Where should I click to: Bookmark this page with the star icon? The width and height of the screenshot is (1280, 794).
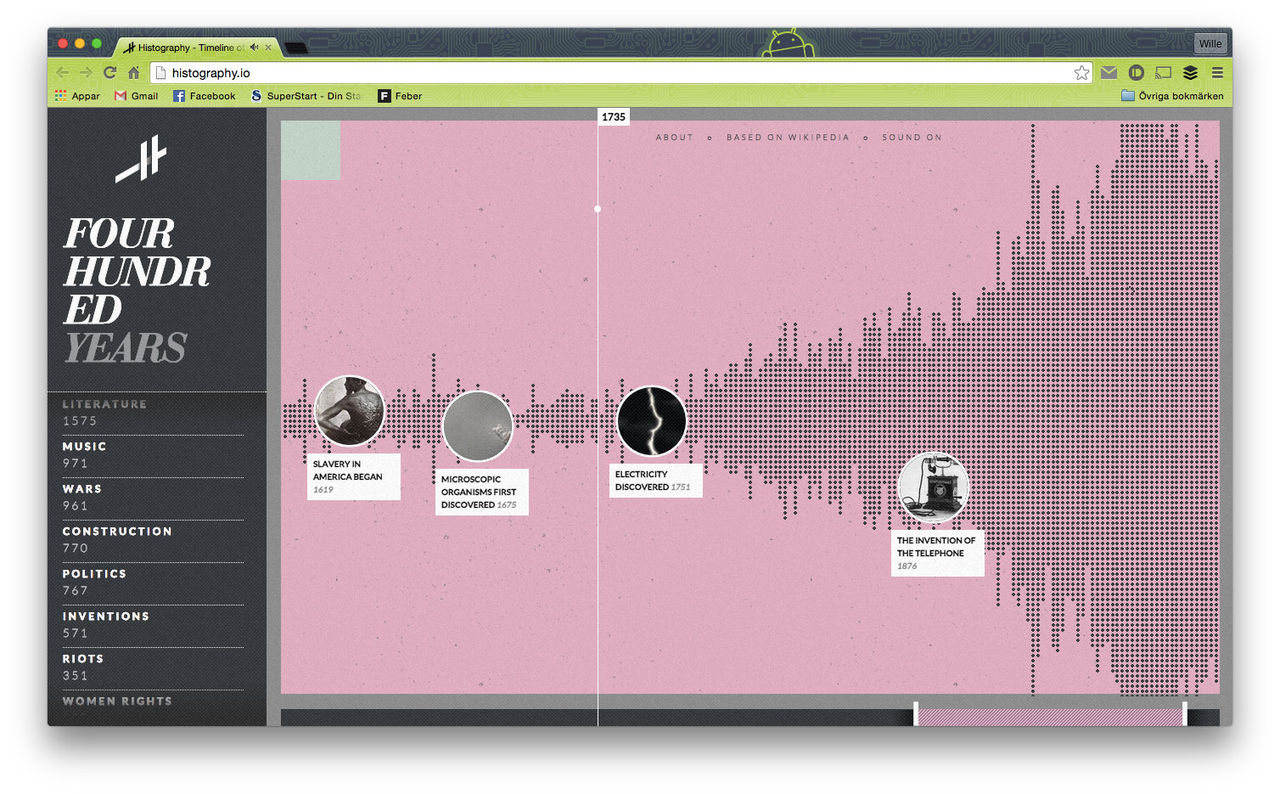pos(1081,73)
